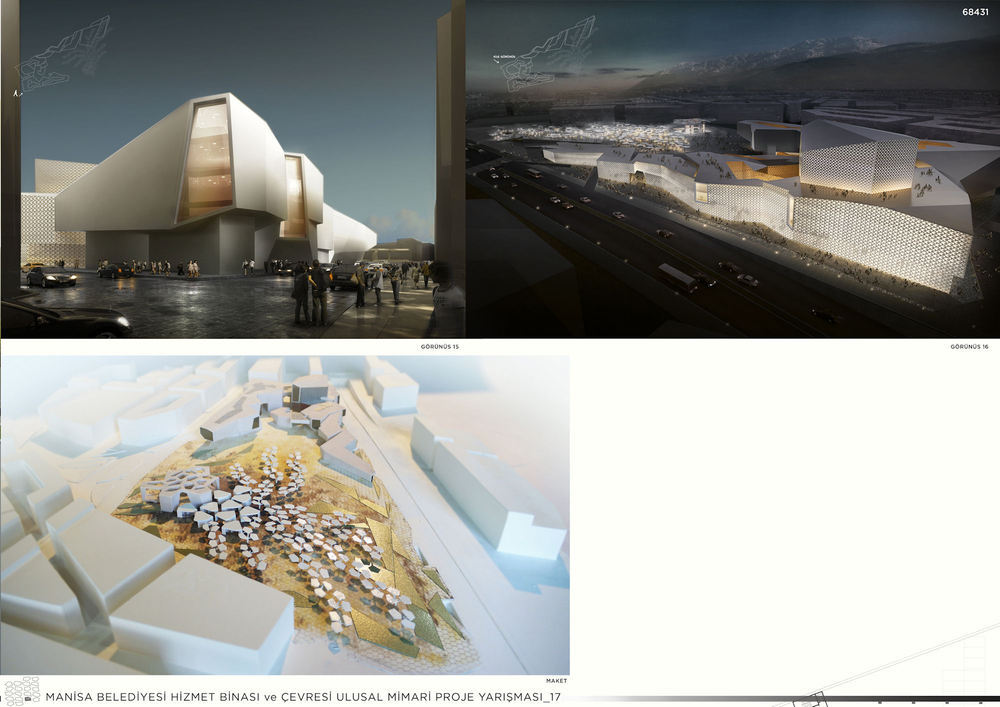Click the black sedan in the daytime plaza render
Screen dimensions: 1000x707
click(51, 277)
